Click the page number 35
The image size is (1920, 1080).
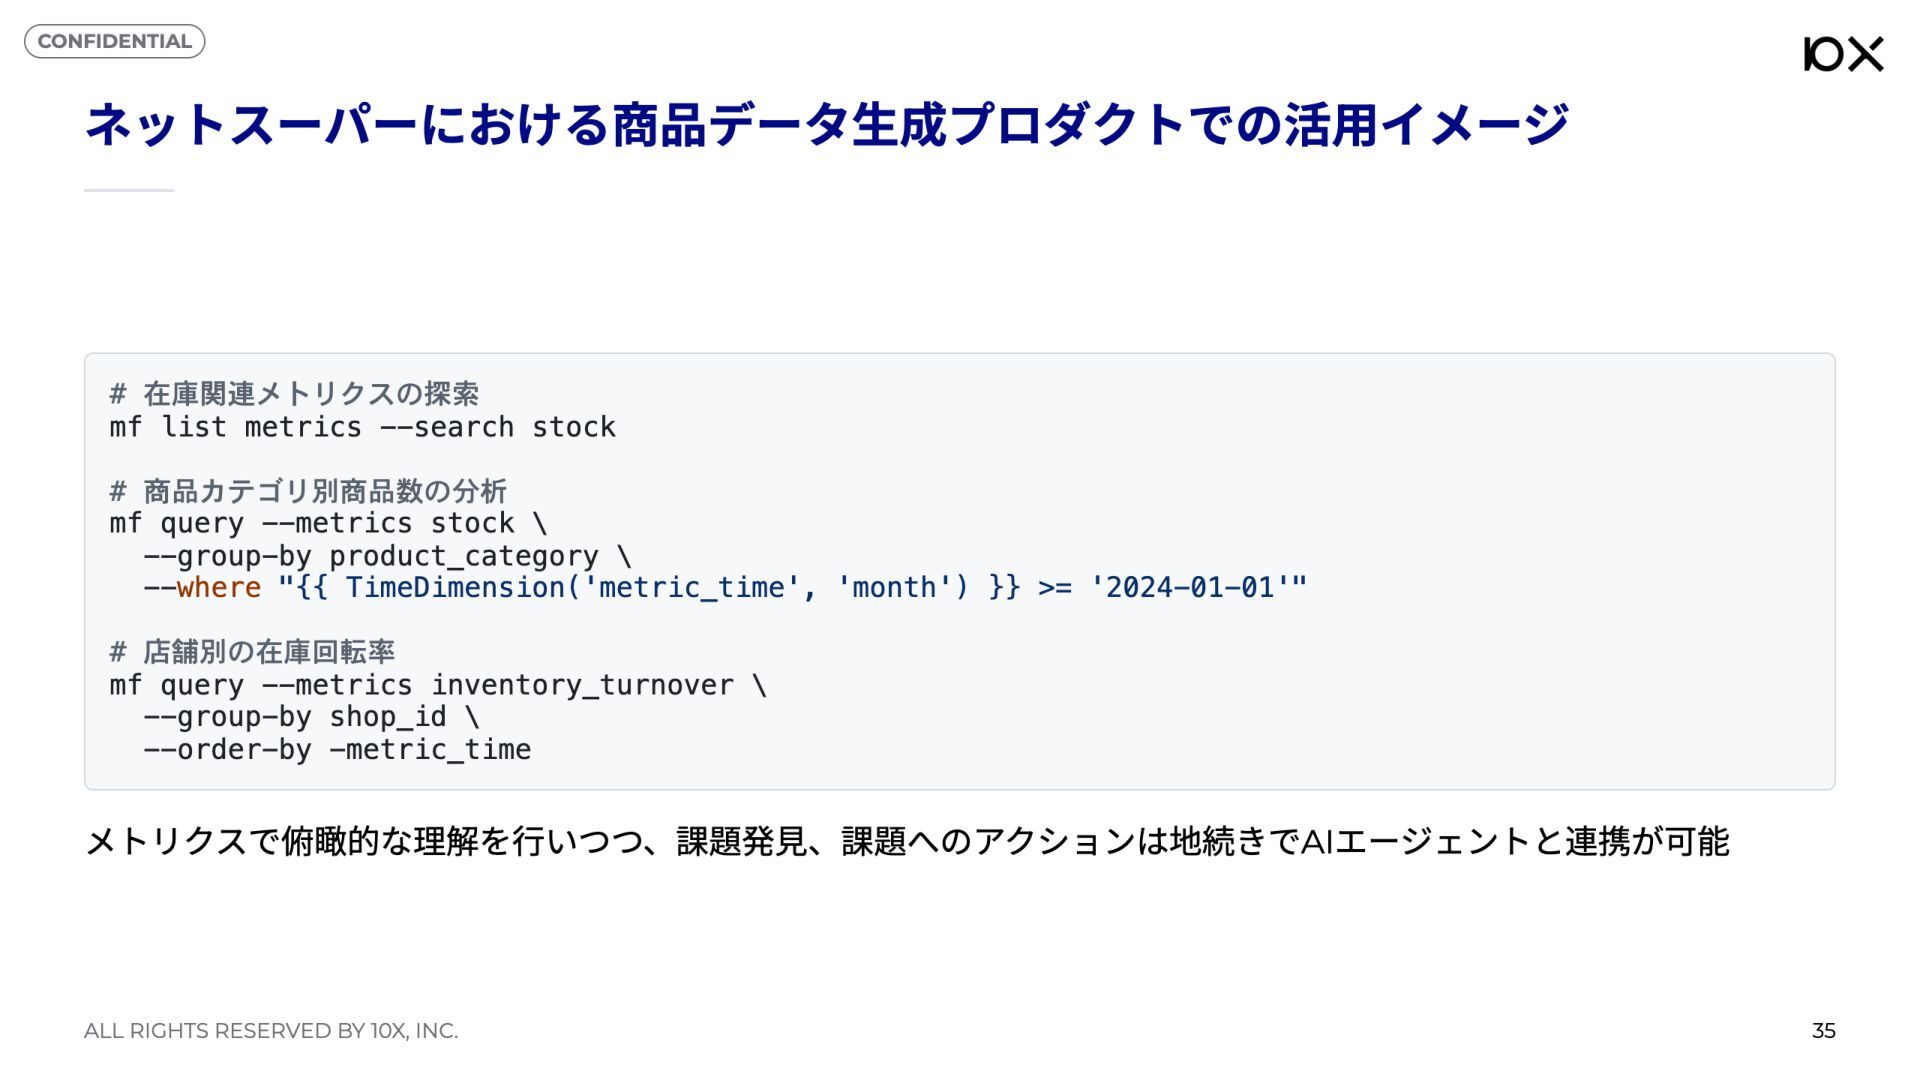tap(1823, 1030)
